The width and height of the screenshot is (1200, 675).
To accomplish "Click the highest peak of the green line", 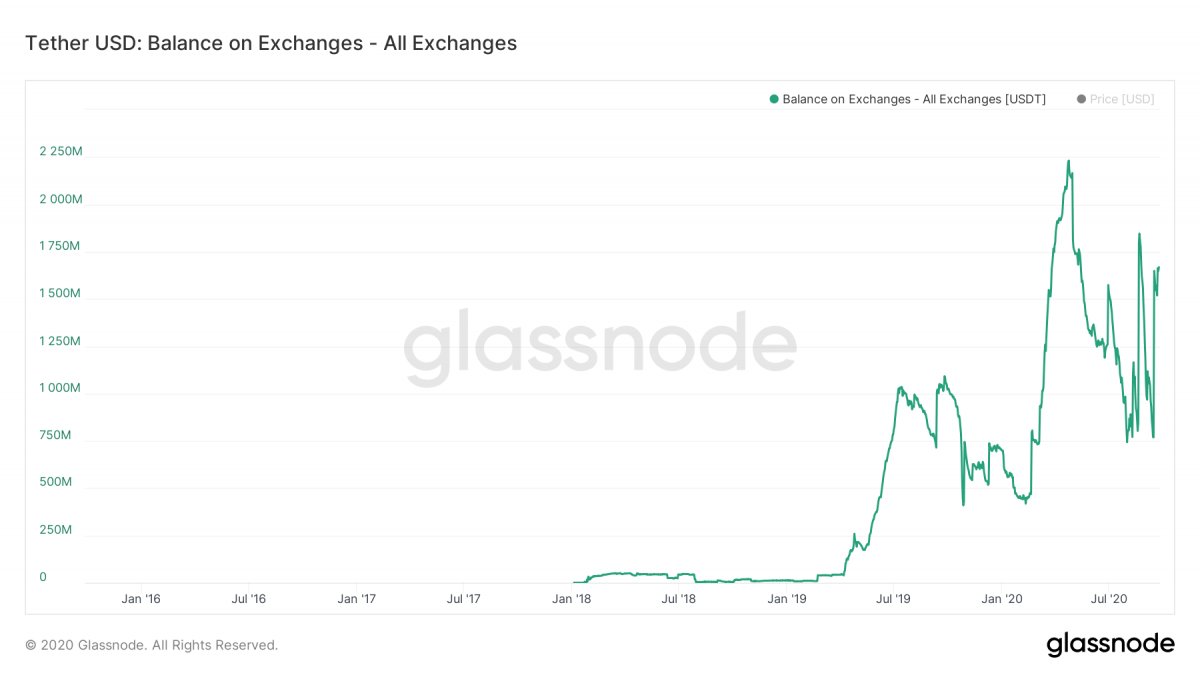I will tap(1068, 161).
